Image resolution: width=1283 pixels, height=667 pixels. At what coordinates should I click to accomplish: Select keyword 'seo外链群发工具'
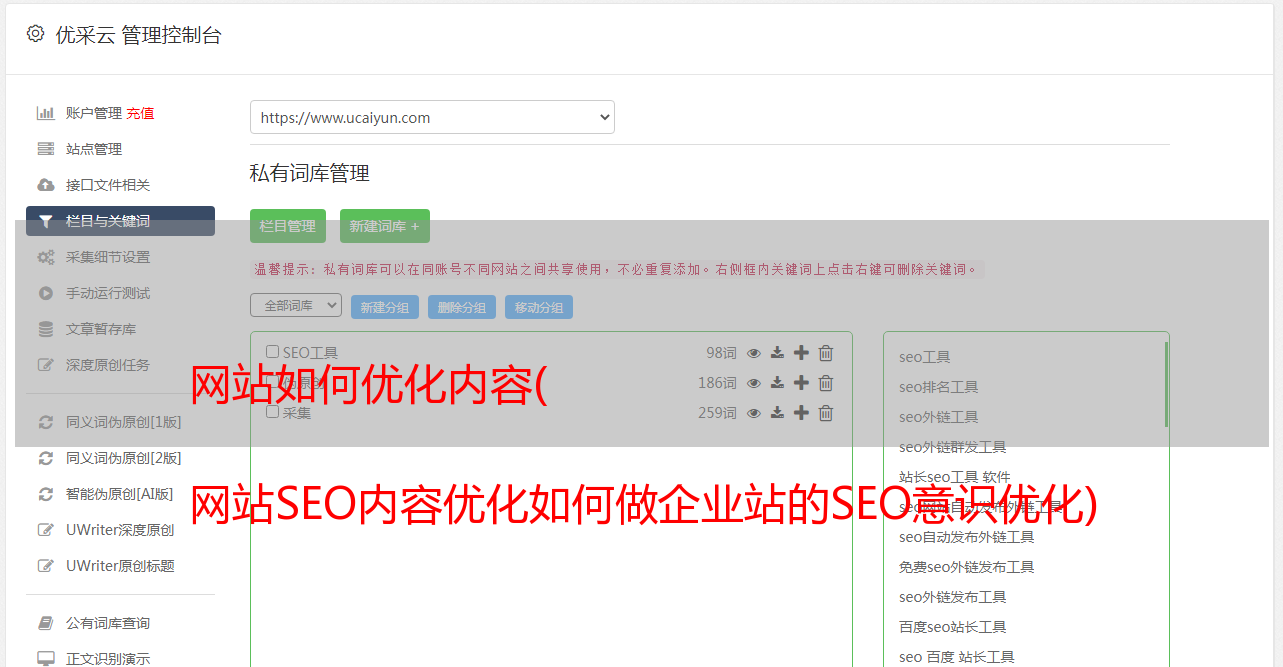click(x=953, y=447)
